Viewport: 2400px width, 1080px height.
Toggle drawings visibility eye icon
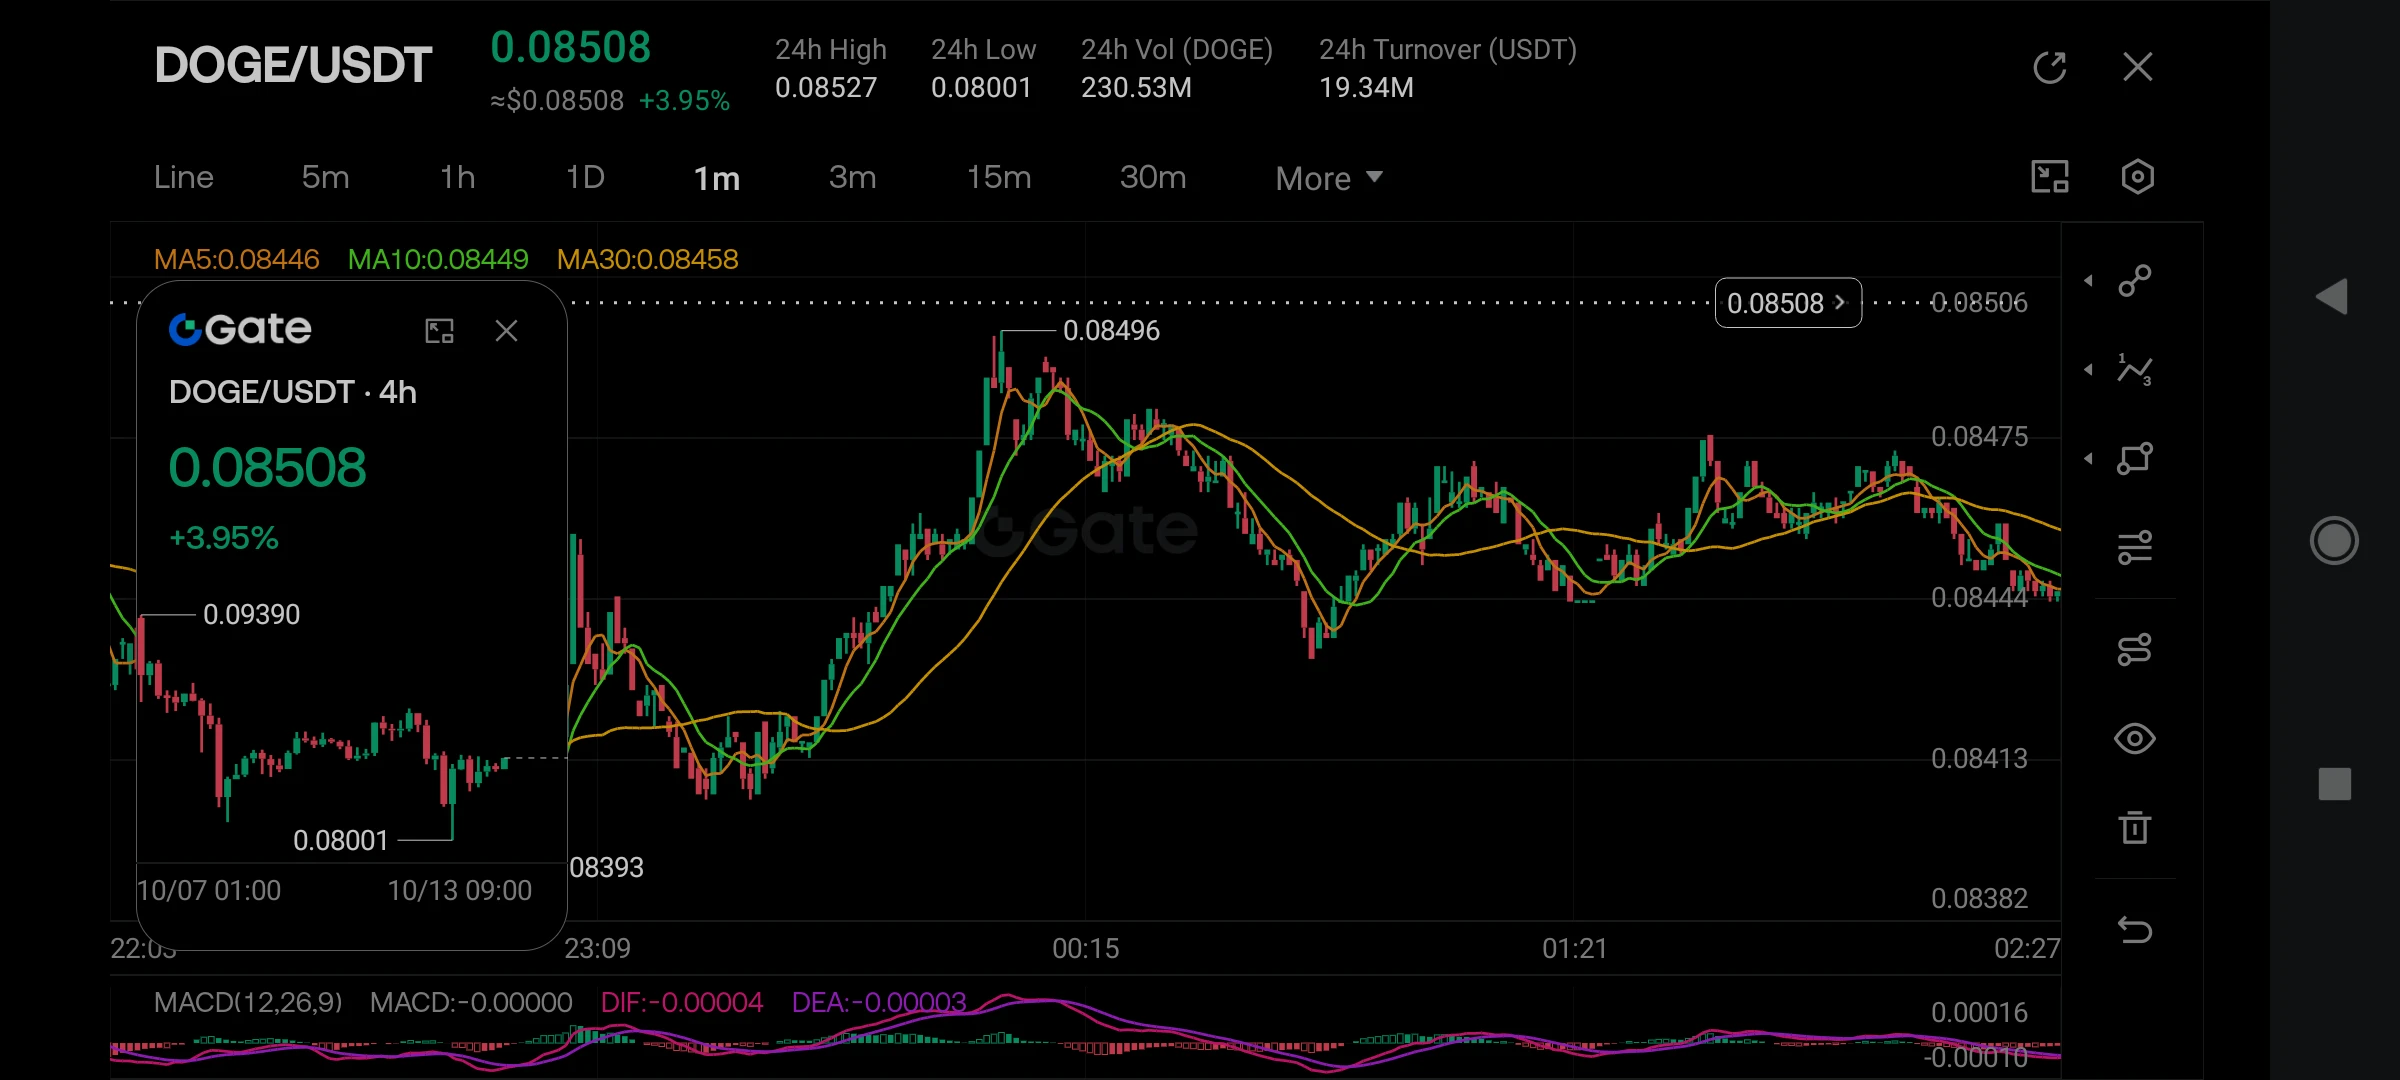coord(2135,739)
